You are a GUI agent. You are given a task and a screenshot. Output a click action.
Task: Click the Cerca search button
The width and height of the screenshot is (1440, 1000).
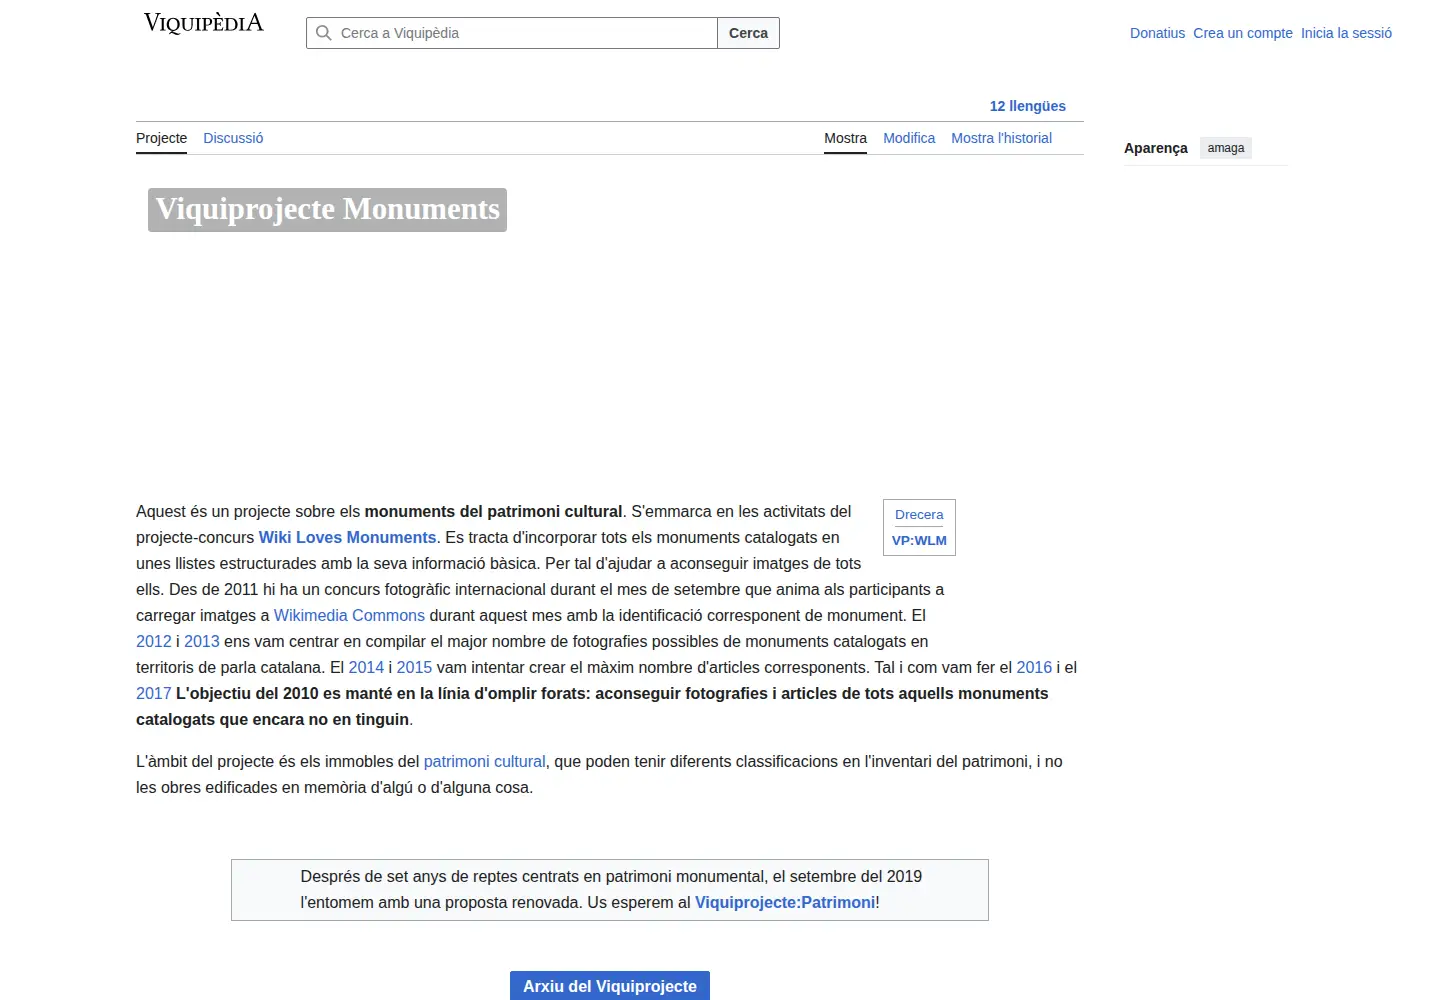click(748, 33)
